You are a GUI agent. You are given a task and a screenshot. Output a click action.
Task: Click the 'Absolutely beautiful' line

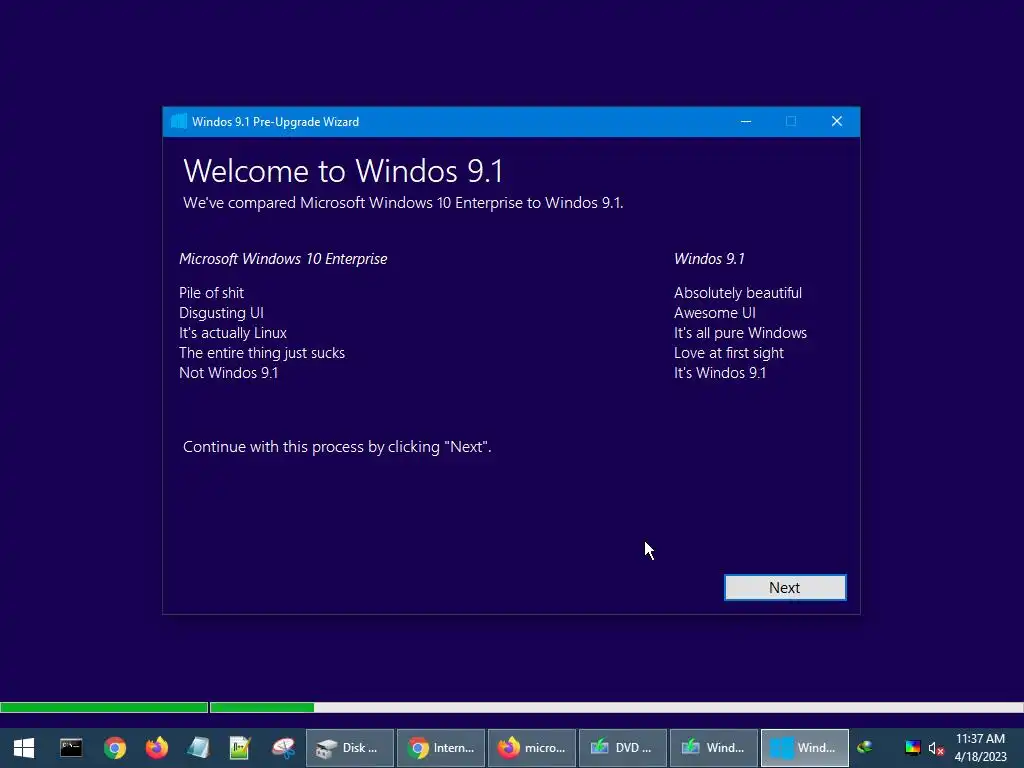pyautogui.click(x=738, y=293)
